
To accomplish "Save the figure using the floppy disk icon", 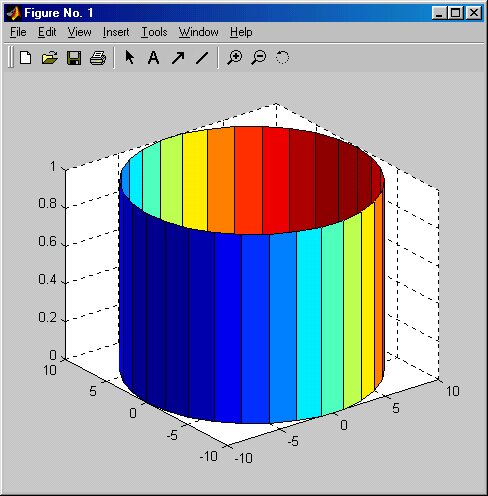I will 74,58.
